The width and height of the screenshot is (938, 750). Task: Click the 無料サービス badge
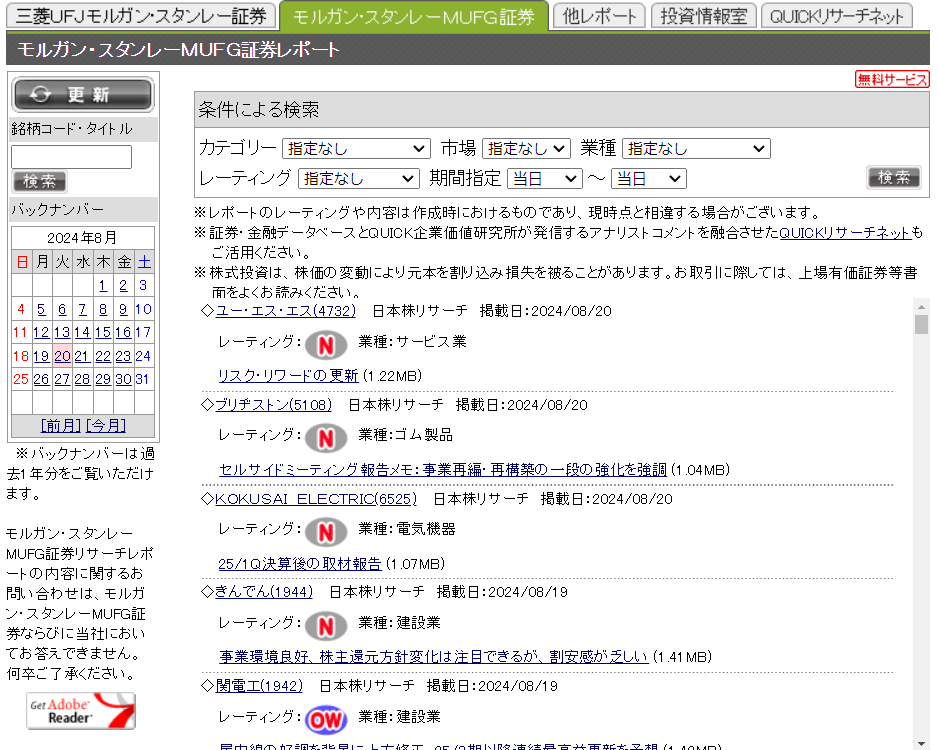point(892,79)
